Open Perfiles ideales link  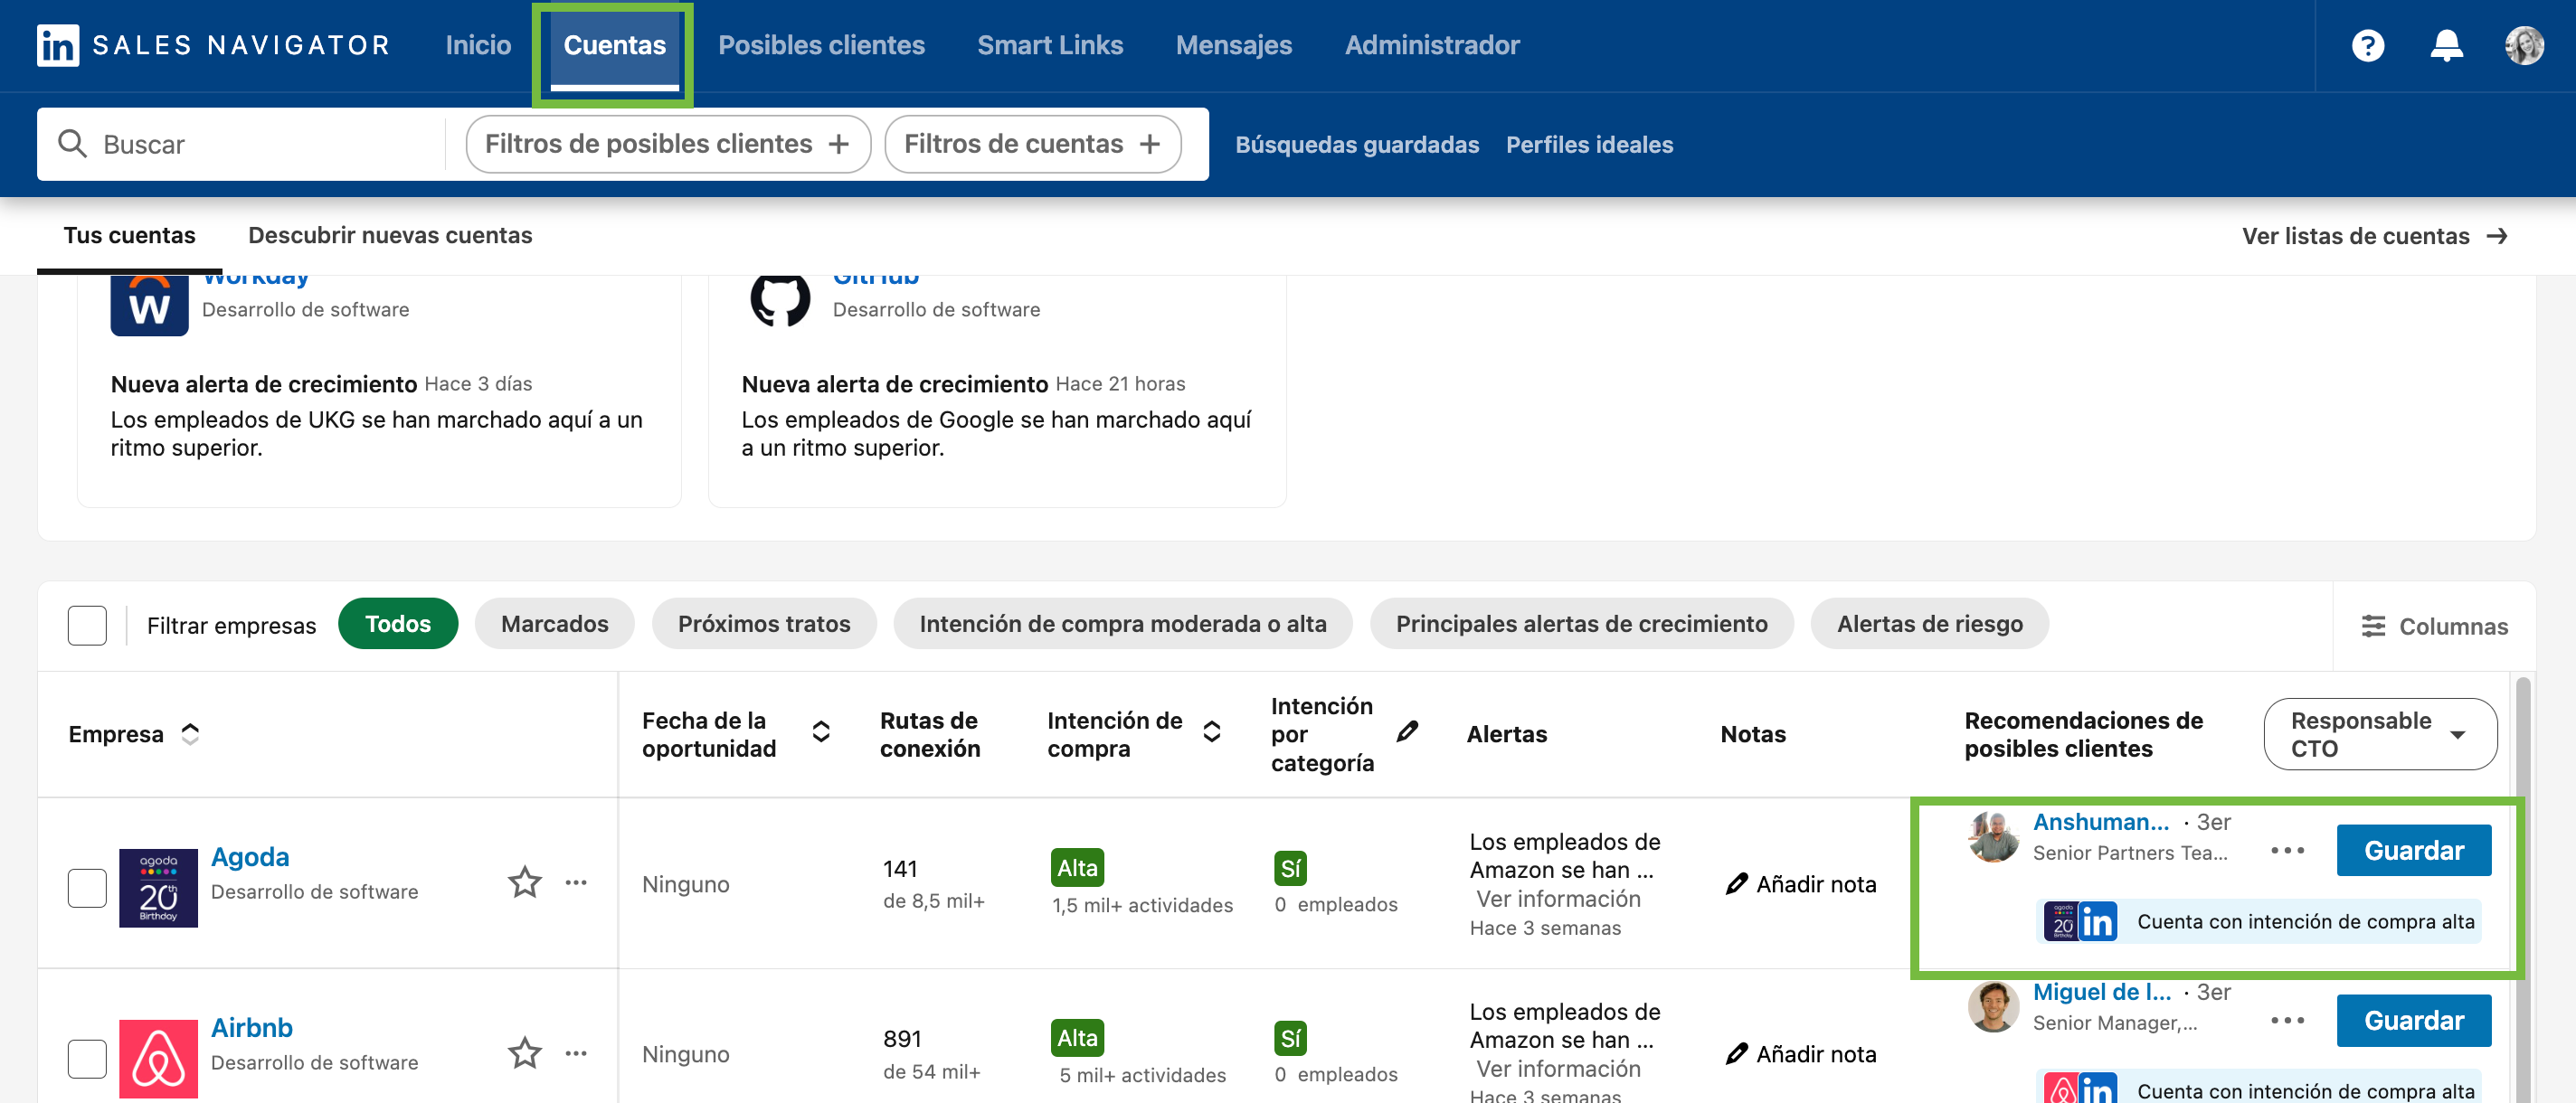1589,144
